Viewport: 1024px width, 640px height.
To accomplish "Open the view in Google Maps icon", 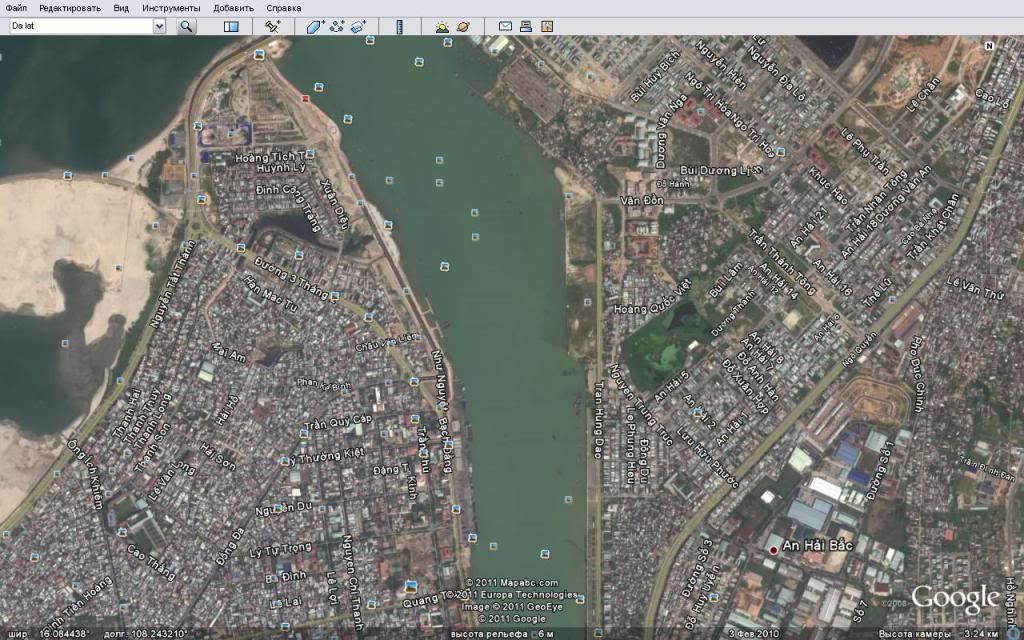I will [x=547, y=26].
